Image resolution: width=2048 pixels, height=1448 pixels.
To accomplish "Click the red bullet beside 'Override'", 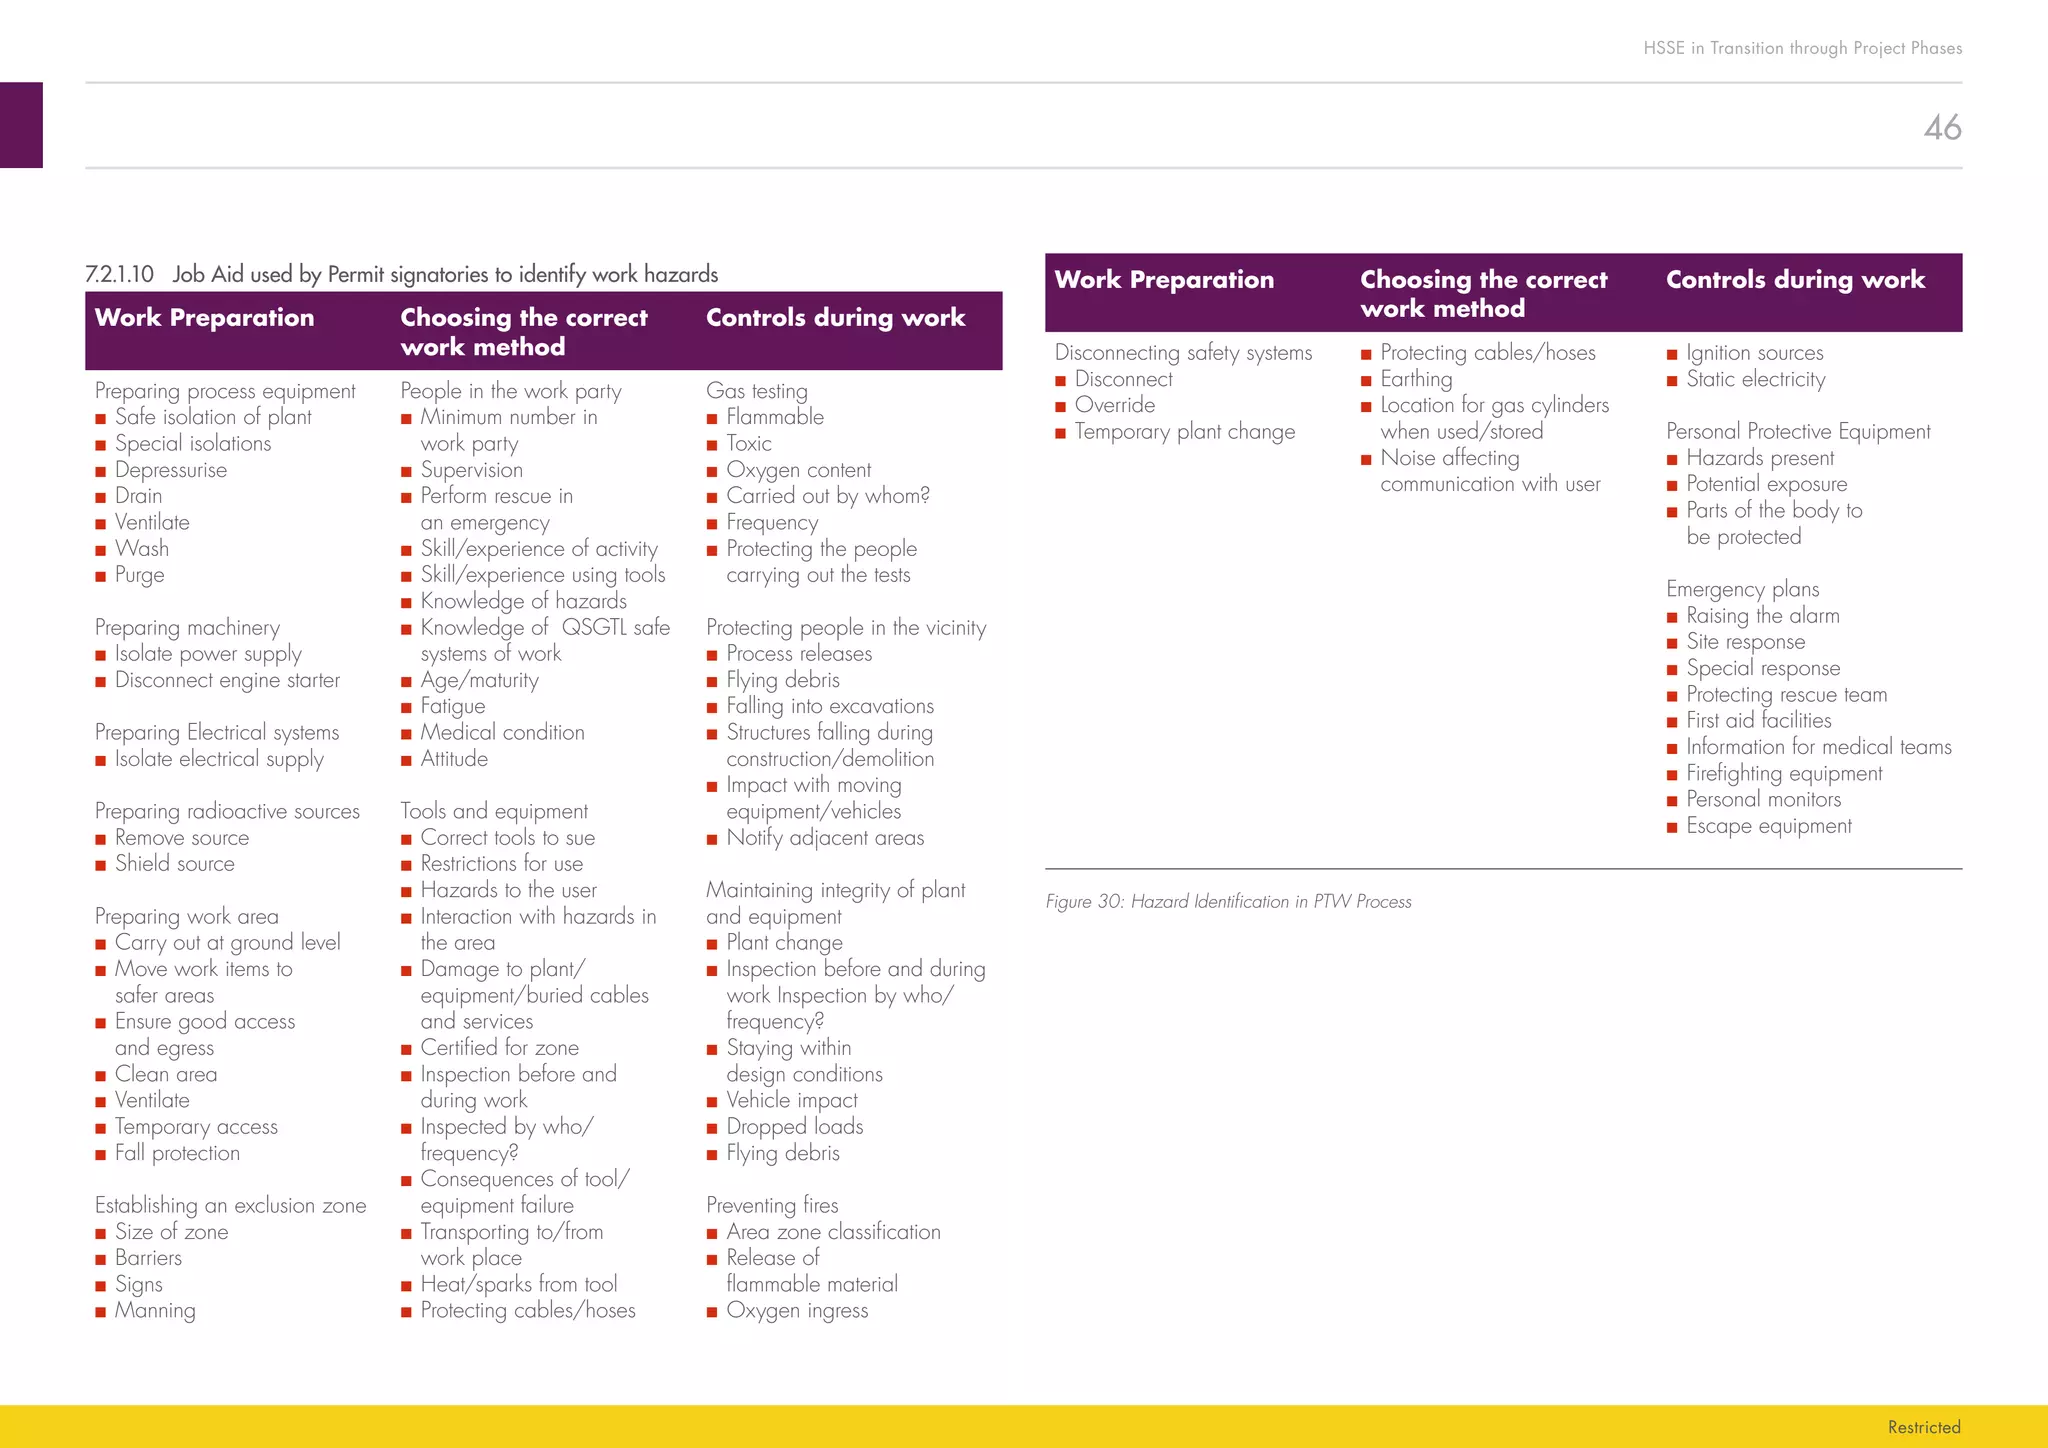I will coord(1060,406).
